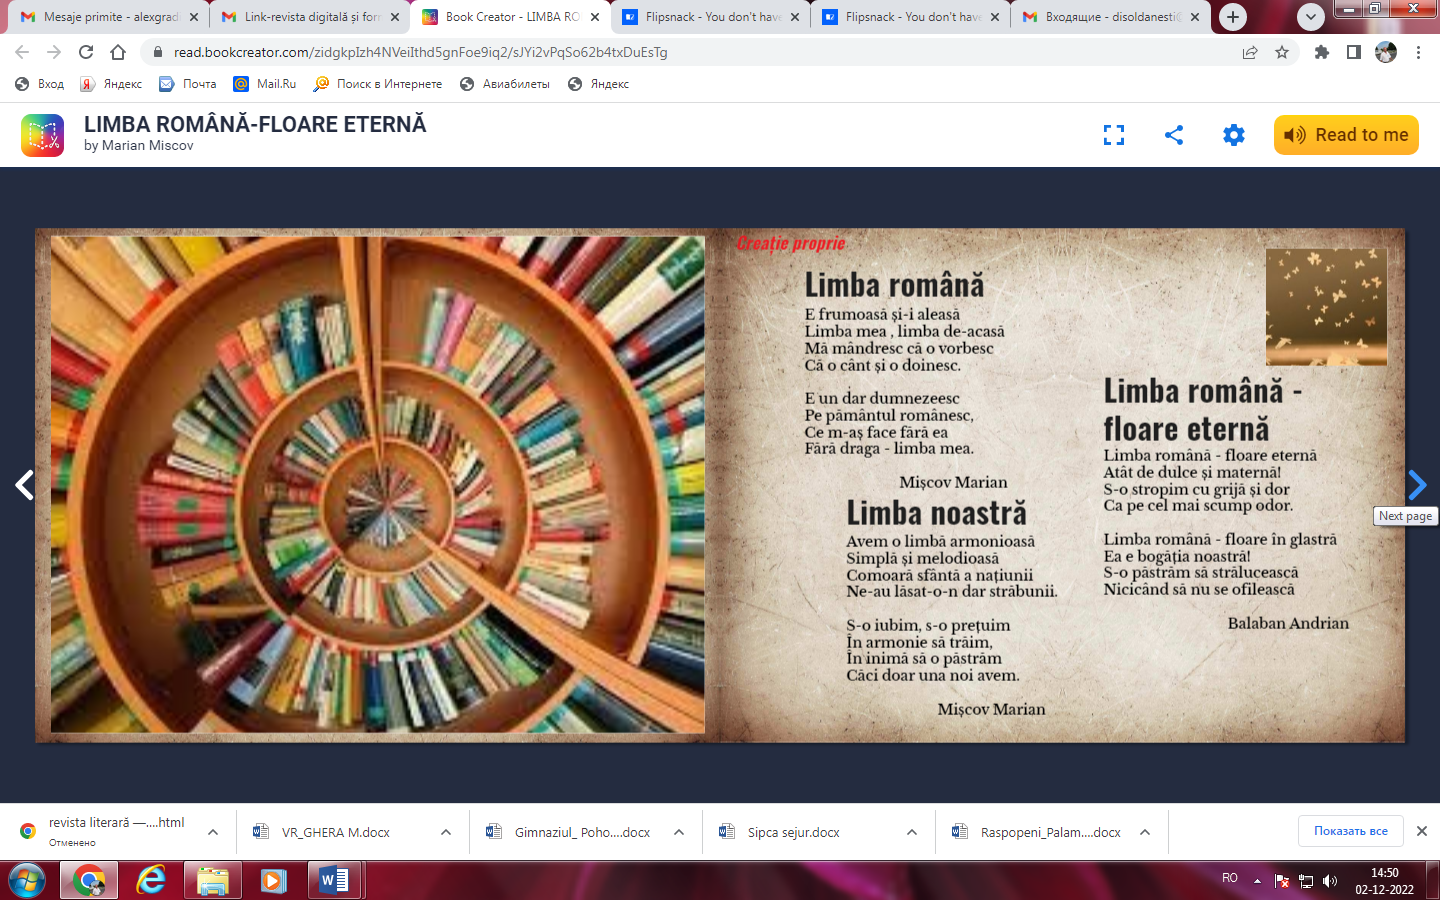Enter fullscreen mode in Book Creator
The image size is (1440, 900).
tap(1114, 135)
